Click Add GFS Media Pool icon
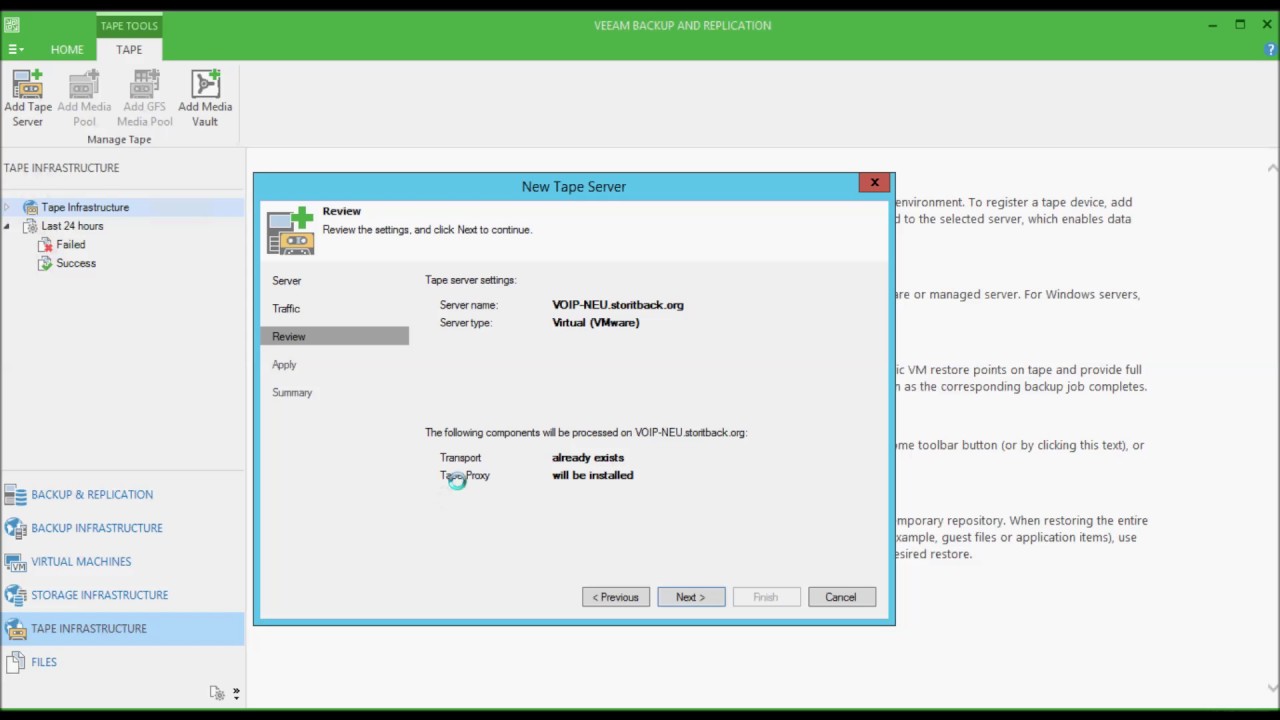This screenshot has height=720, width=1280. coord(145,84)
